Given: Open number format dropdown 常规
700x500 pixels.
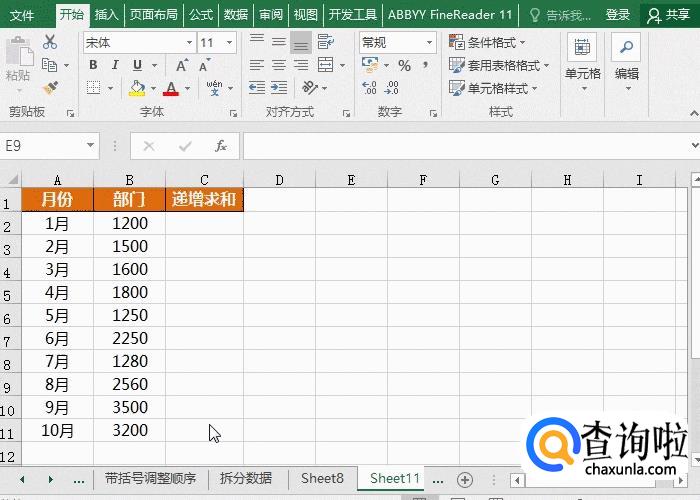Looking at the screenshot, I should coord(429,43).
